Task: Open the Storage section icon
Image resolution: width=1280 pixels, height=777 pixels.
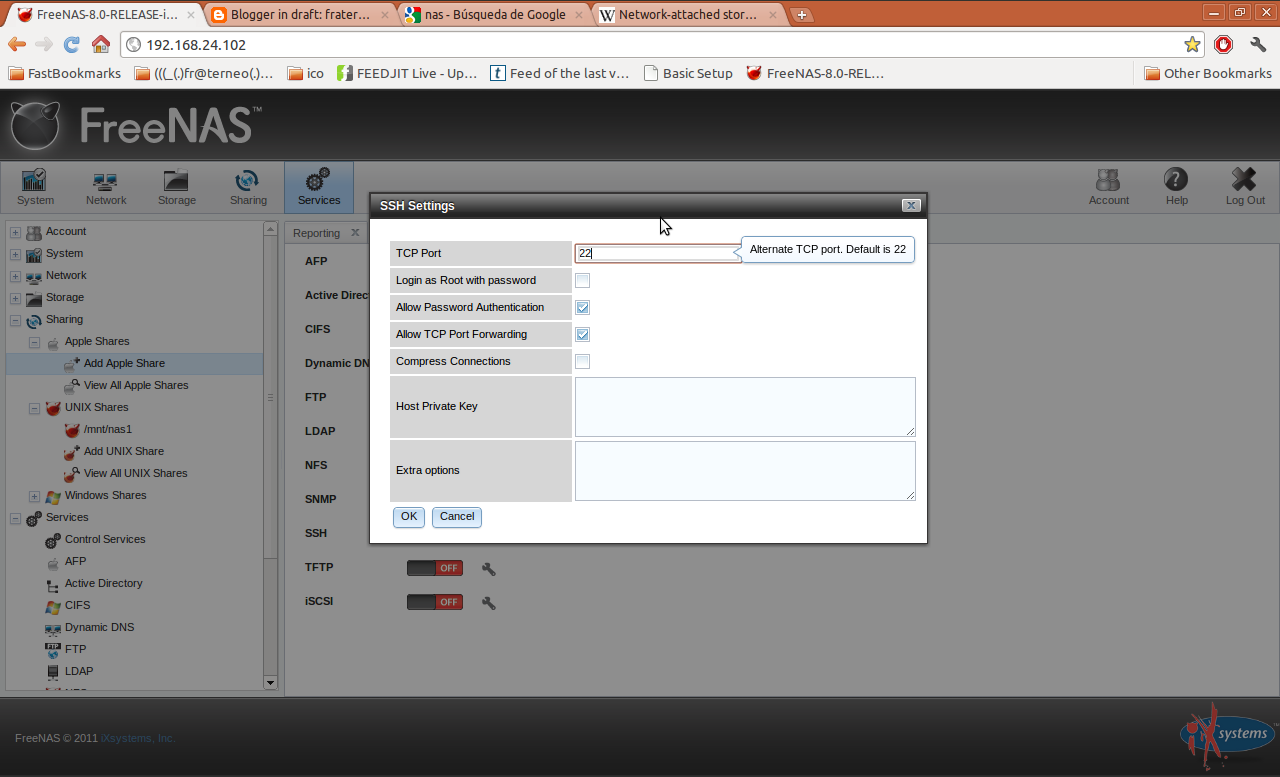Action: [176, 186]
